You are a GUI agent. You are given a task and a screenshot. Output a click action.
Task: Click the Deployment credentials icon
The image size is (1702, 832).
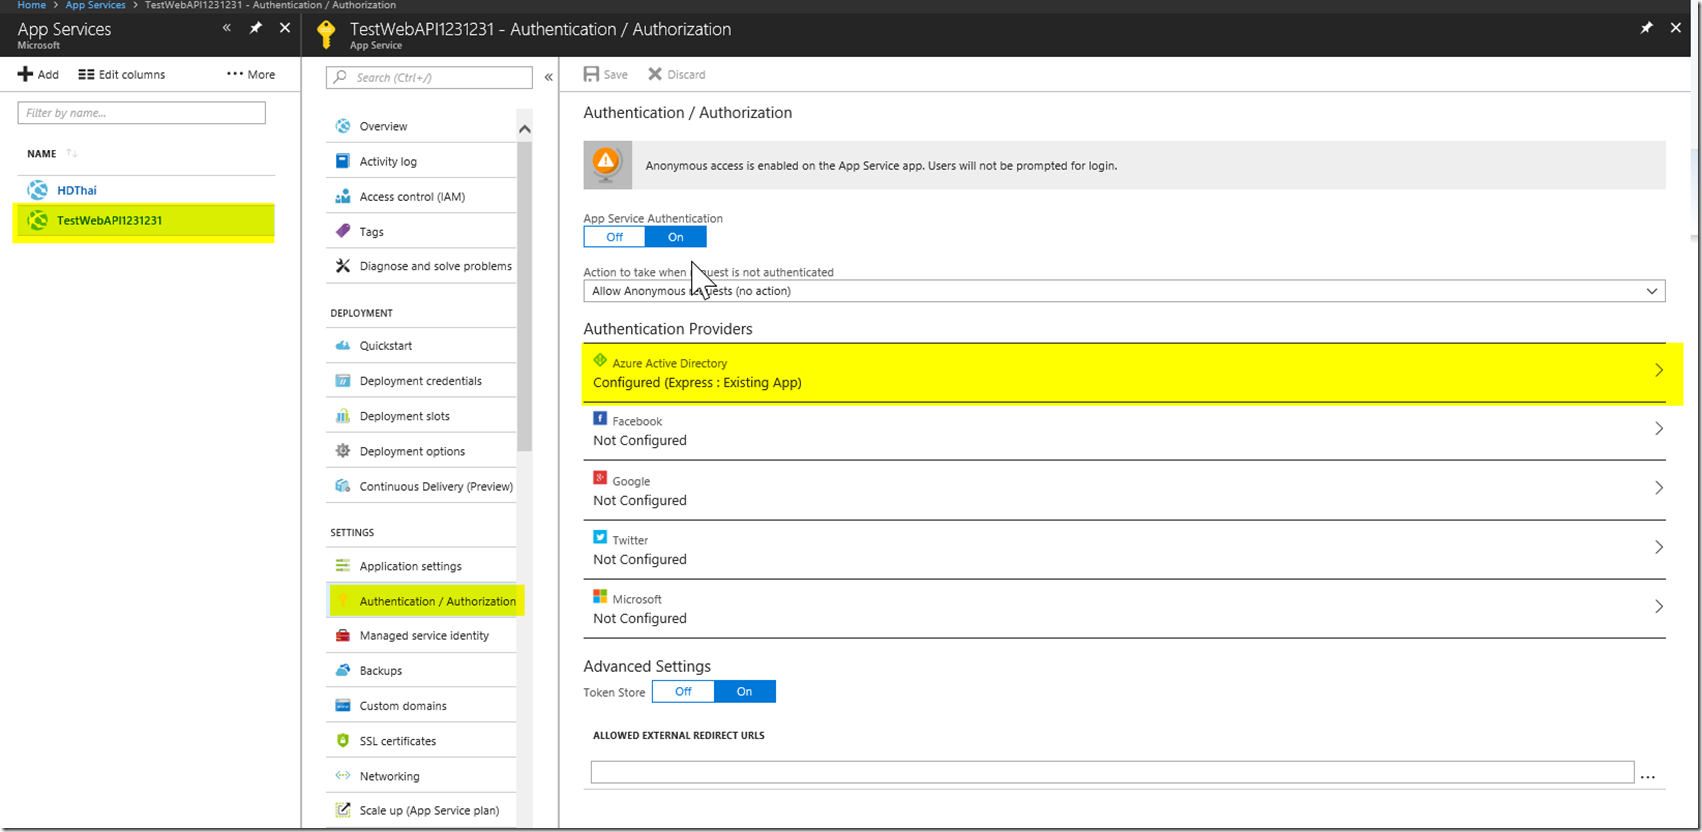(x=343, y=381)
